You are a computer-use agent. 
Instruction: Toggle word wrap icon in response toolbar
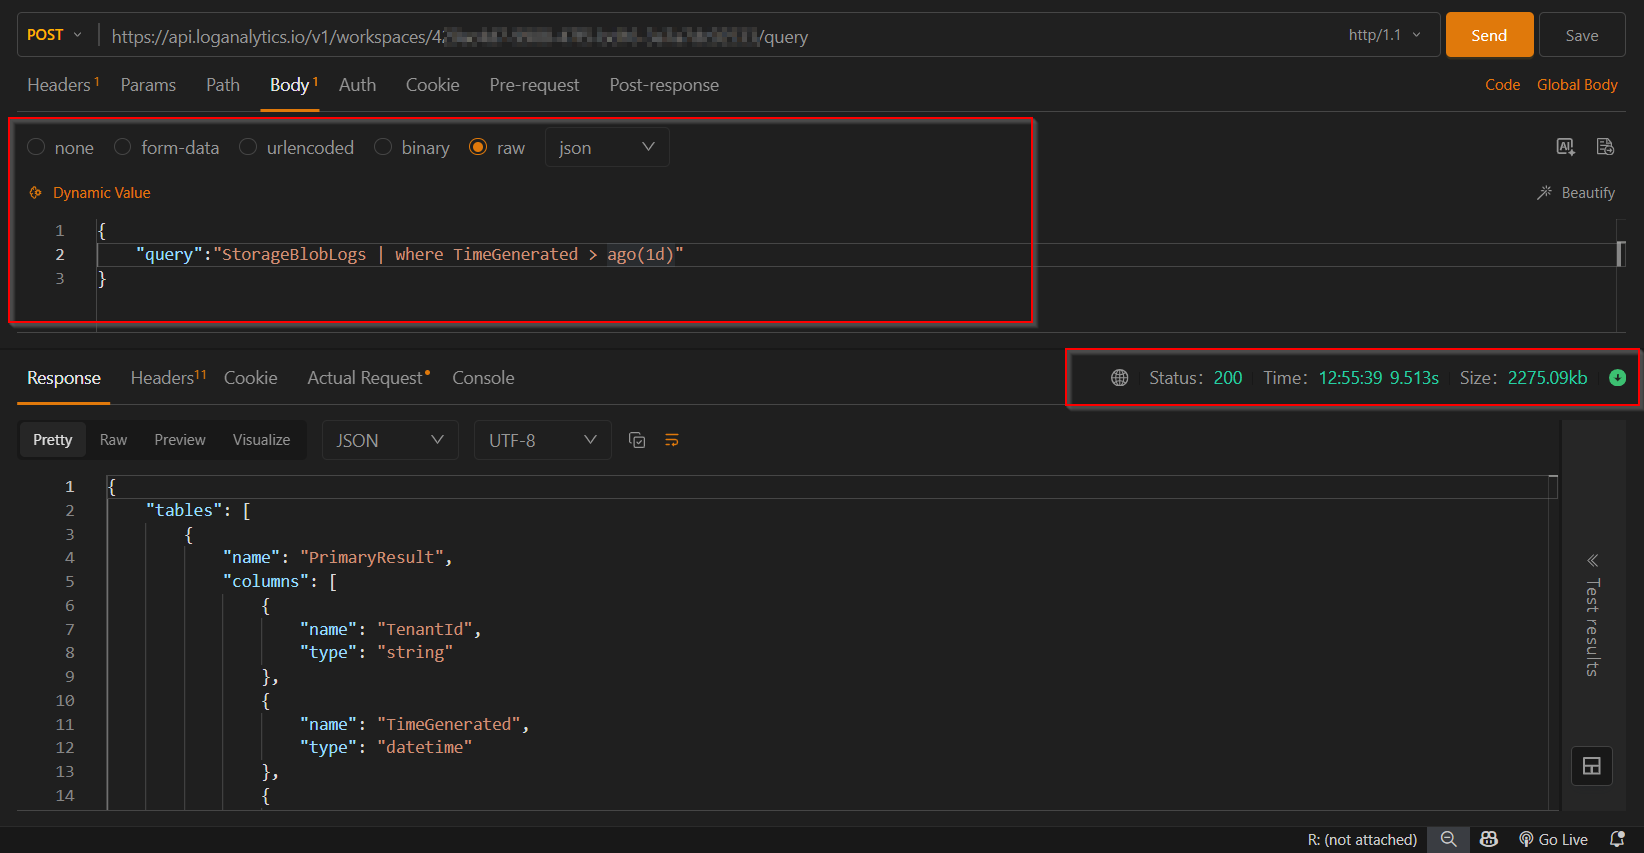(x=672, y=440)
